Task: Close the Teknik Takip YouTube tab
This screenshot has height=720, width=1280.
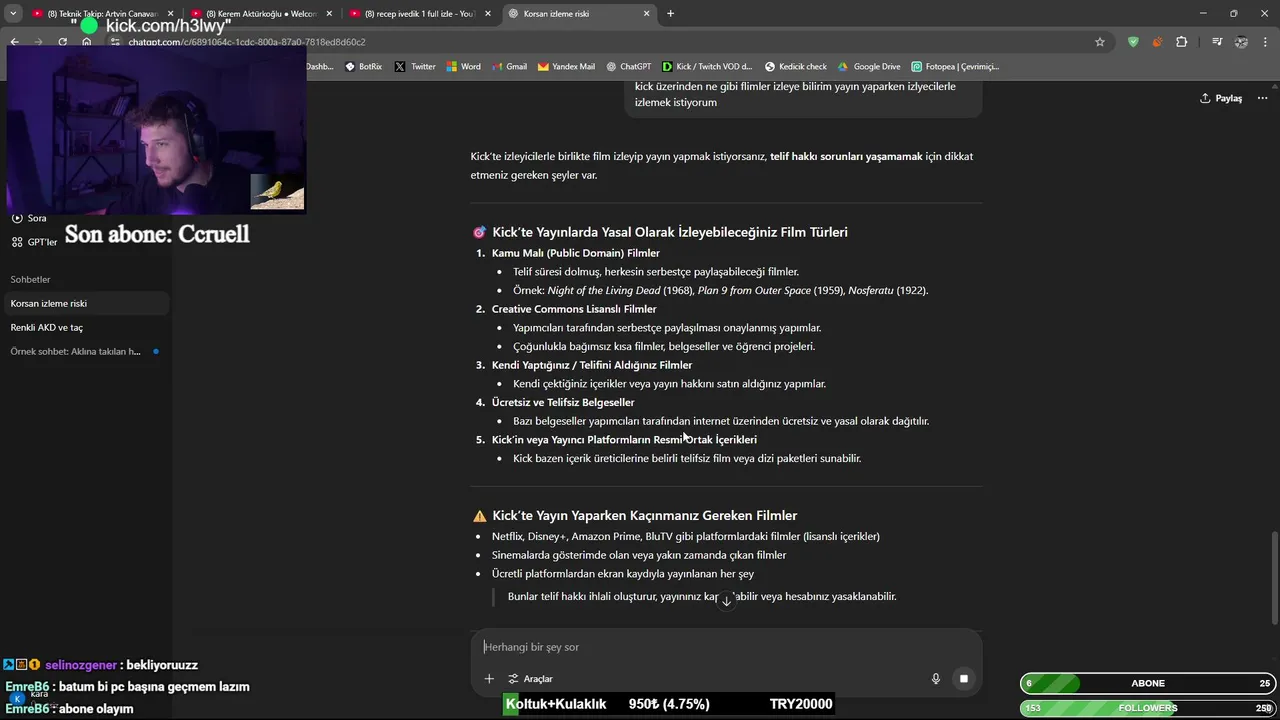Action: pyautogui.click(x=171, y=14)
